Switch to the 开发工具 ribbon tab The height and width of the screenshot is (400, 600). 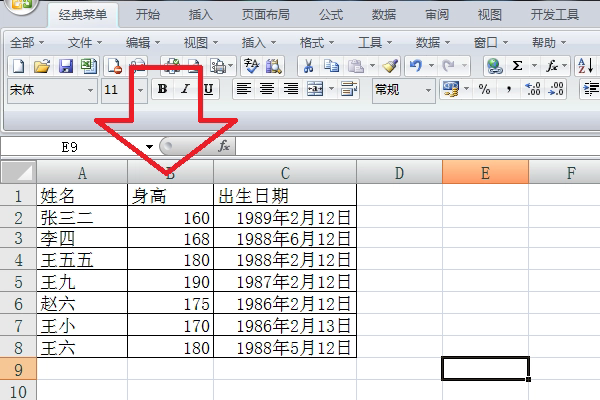point(554,15)
